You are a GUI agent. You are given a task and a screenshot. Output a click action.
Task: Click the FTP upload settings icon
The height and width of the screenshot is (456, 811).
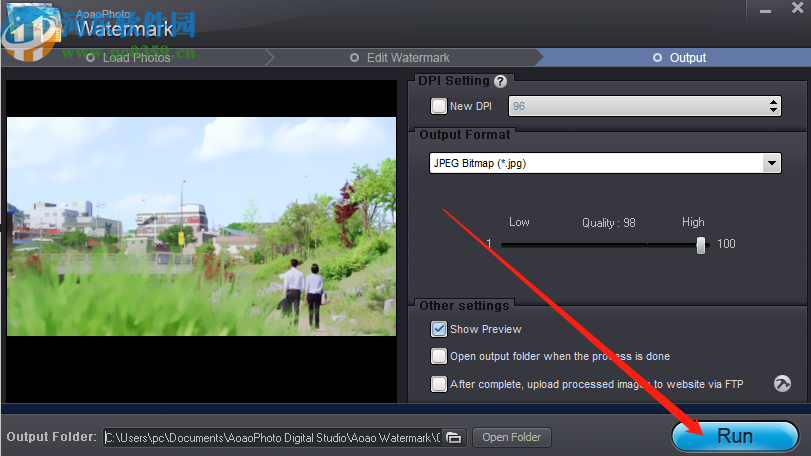tap(782, 384)
